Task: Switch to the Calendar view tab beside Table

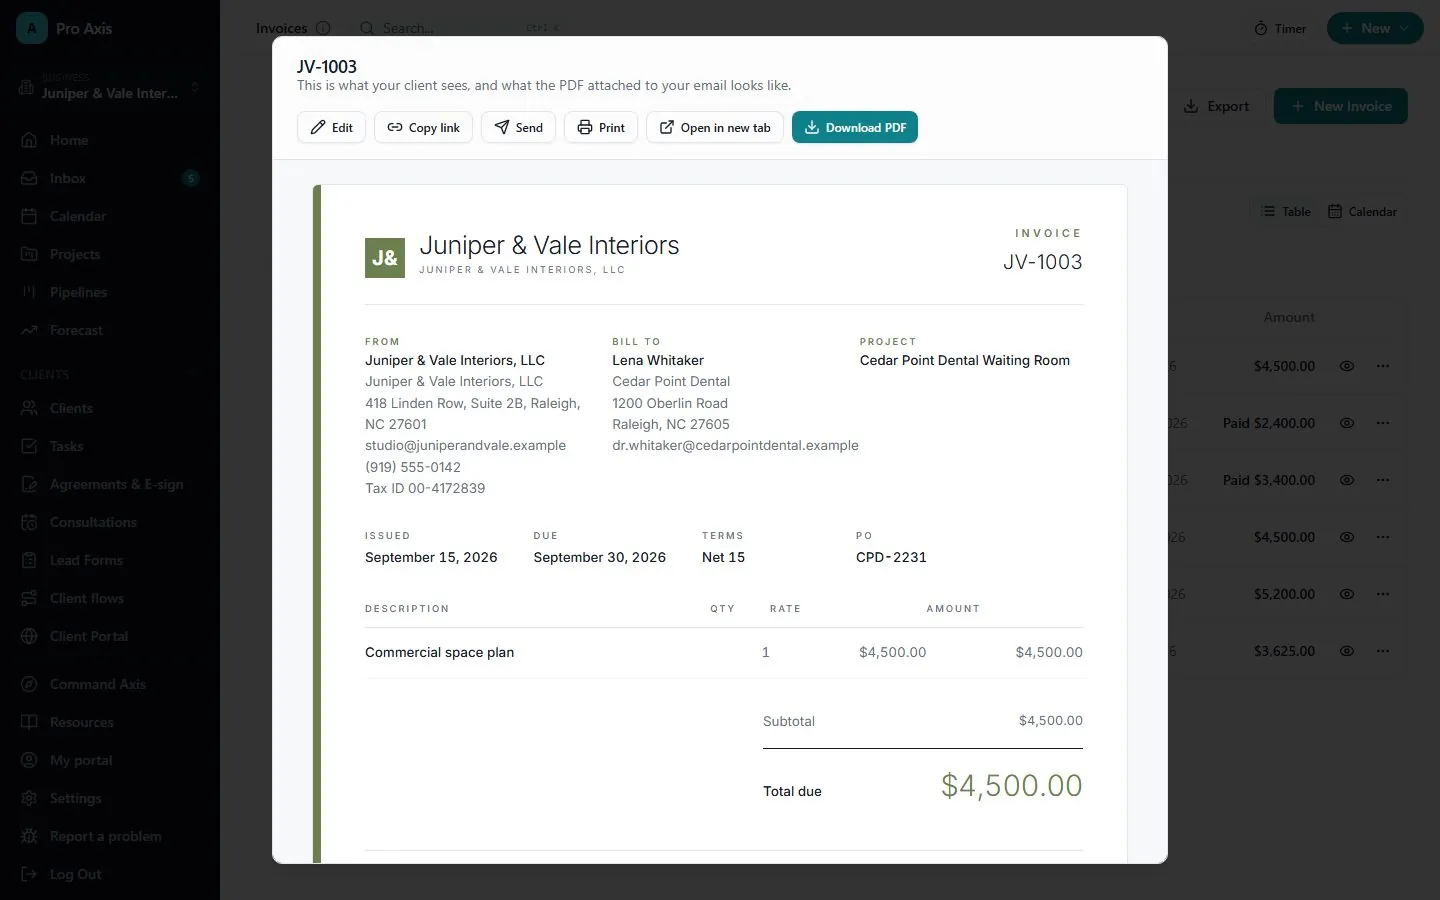Action: (1362, 212)
